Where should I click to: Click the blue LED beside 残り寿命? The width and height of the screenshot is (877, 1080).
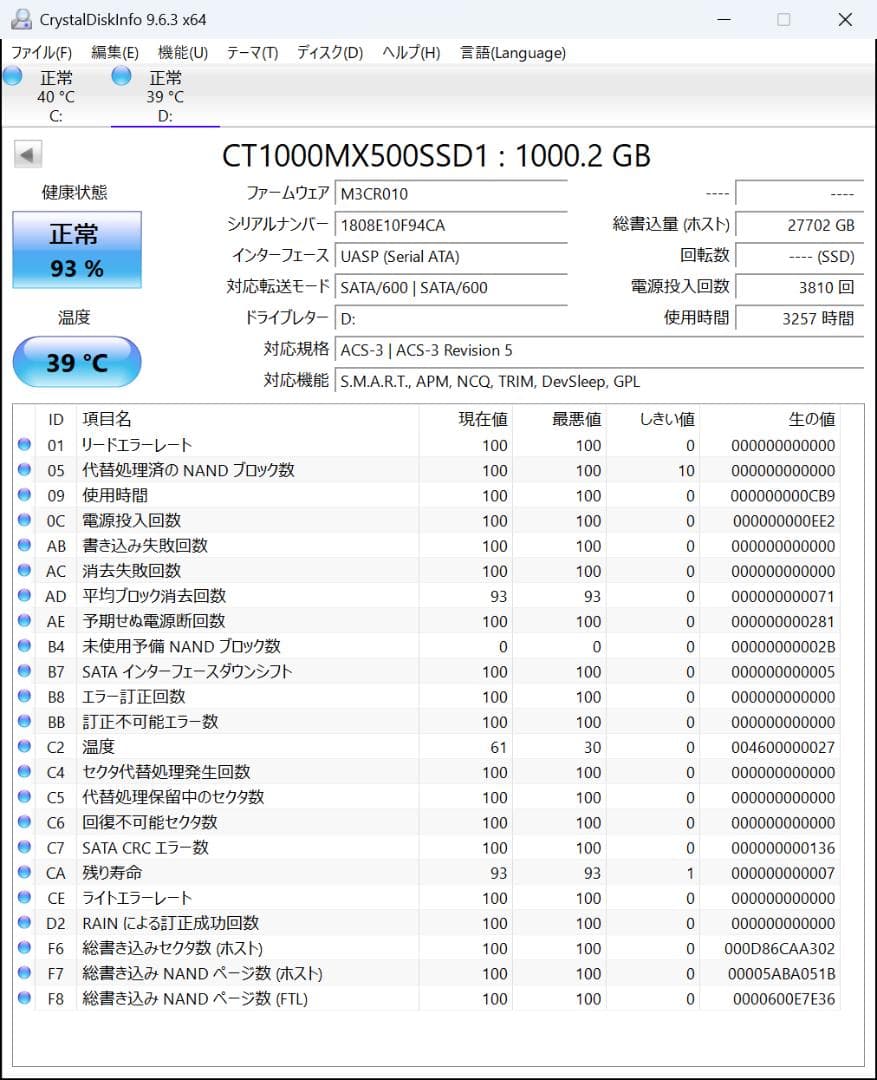click(x=24, y=873)
